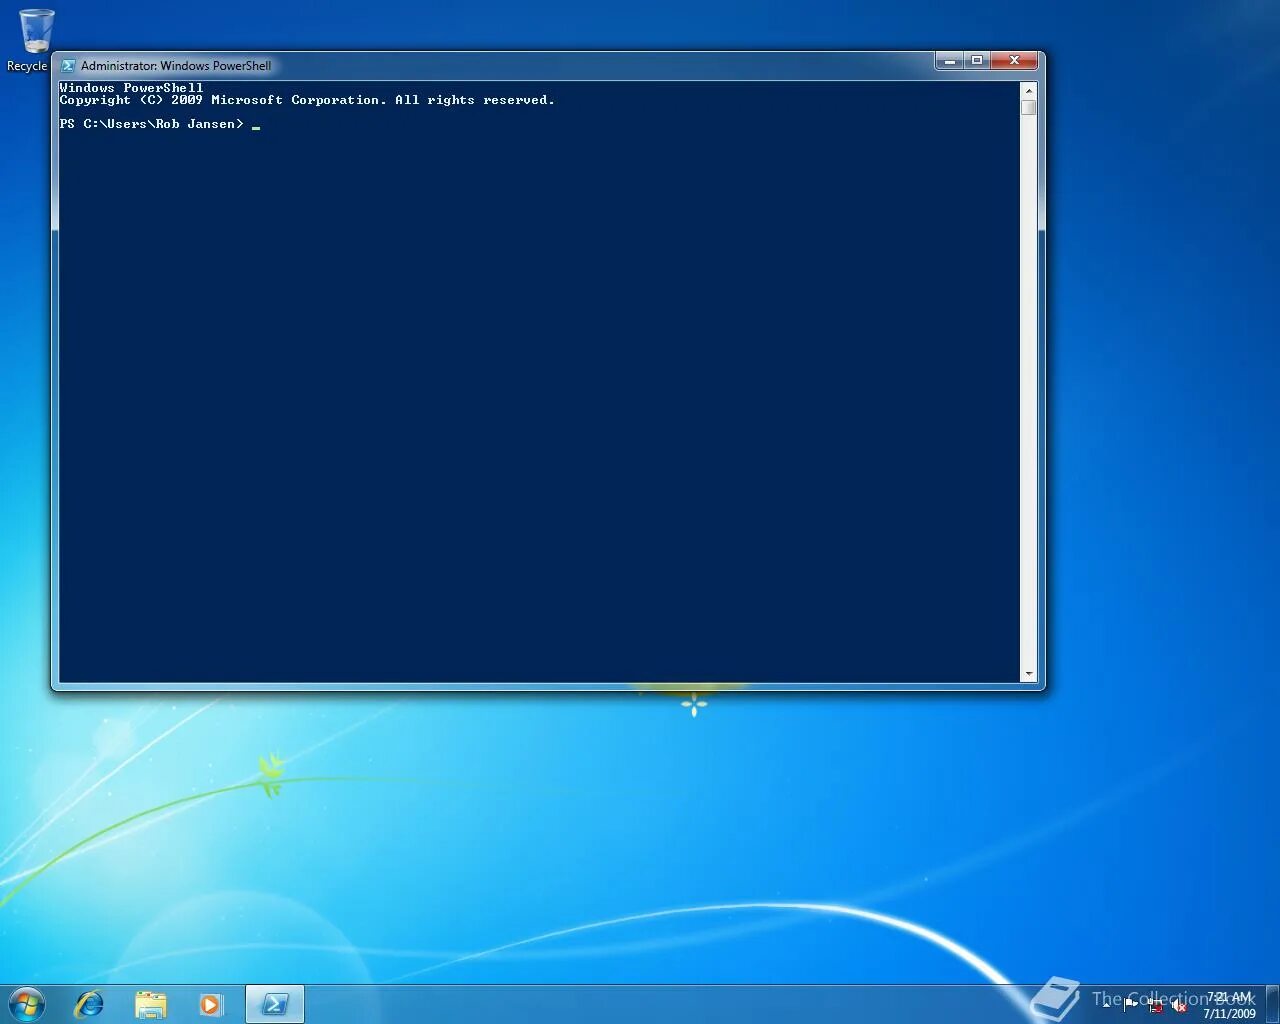Launch Internet Explorer from the taskbar

coord(89,1004)
